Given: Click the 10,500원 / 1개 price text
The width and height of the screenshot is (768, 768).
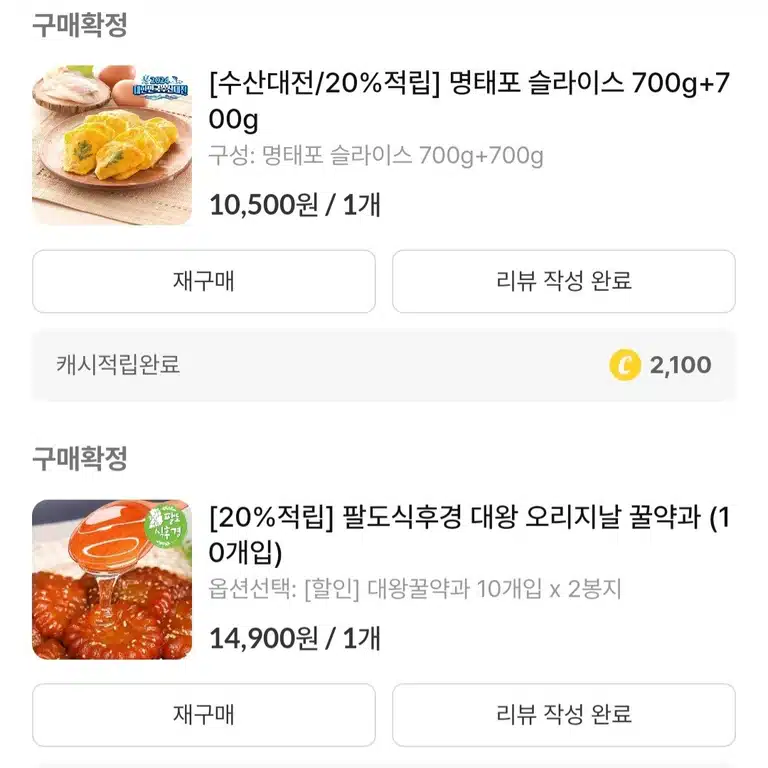Looking at the screenshot, I should [x=294, y=205].
